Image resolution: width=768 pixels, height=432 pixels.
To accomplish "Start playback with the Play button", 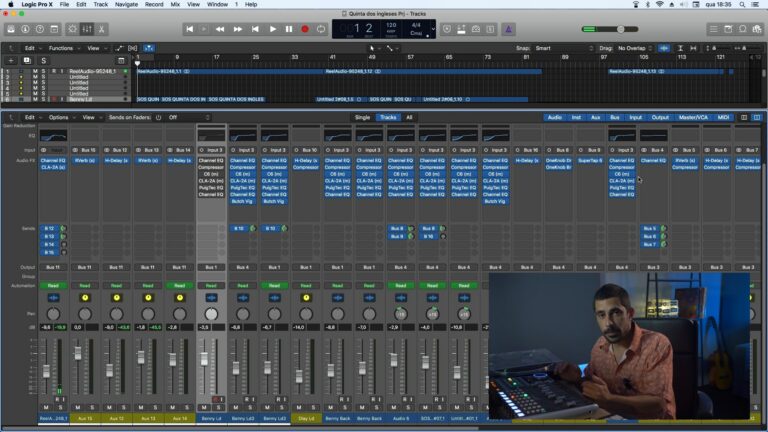I will click(272, 29).
